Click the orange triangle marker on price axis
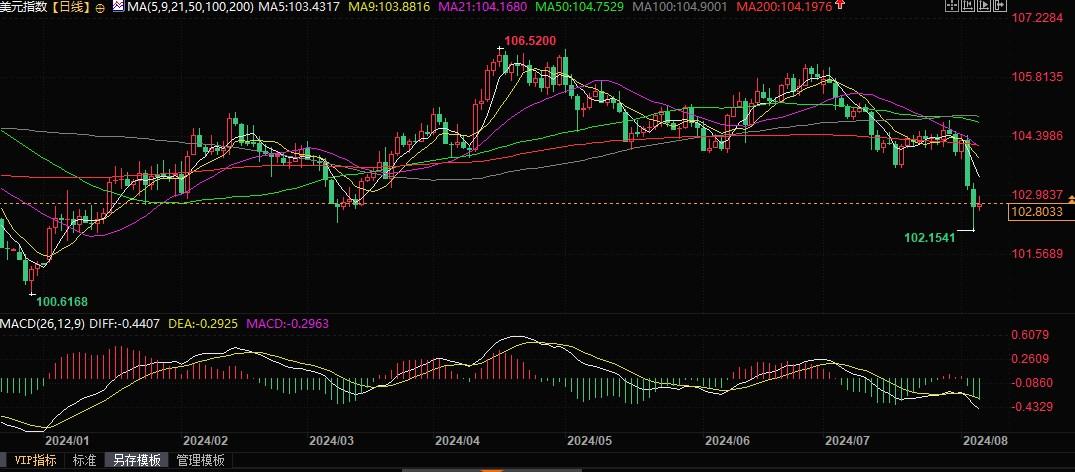 tap(1071, 199)
